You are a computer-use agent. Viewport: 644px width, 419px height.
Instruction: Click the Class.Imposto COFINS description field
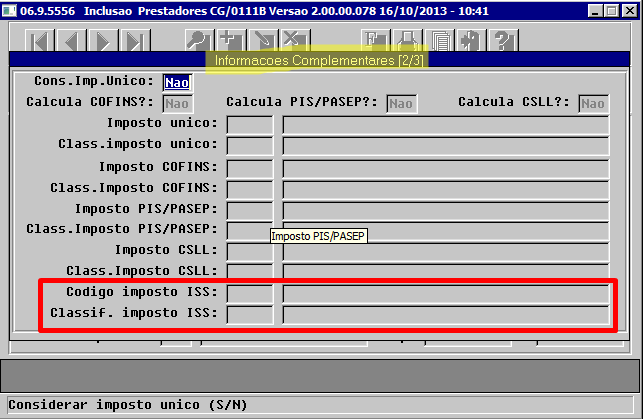446,190
